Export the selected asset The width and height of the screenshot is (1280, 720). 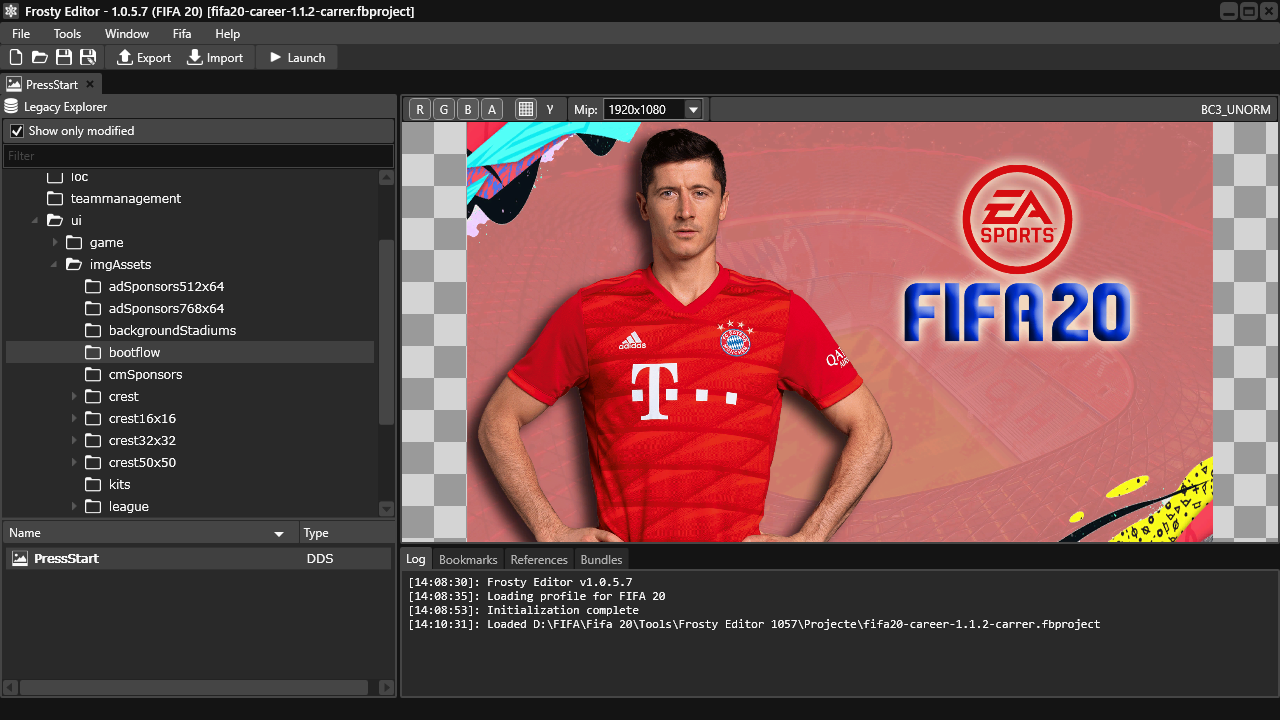click(144, 57)
